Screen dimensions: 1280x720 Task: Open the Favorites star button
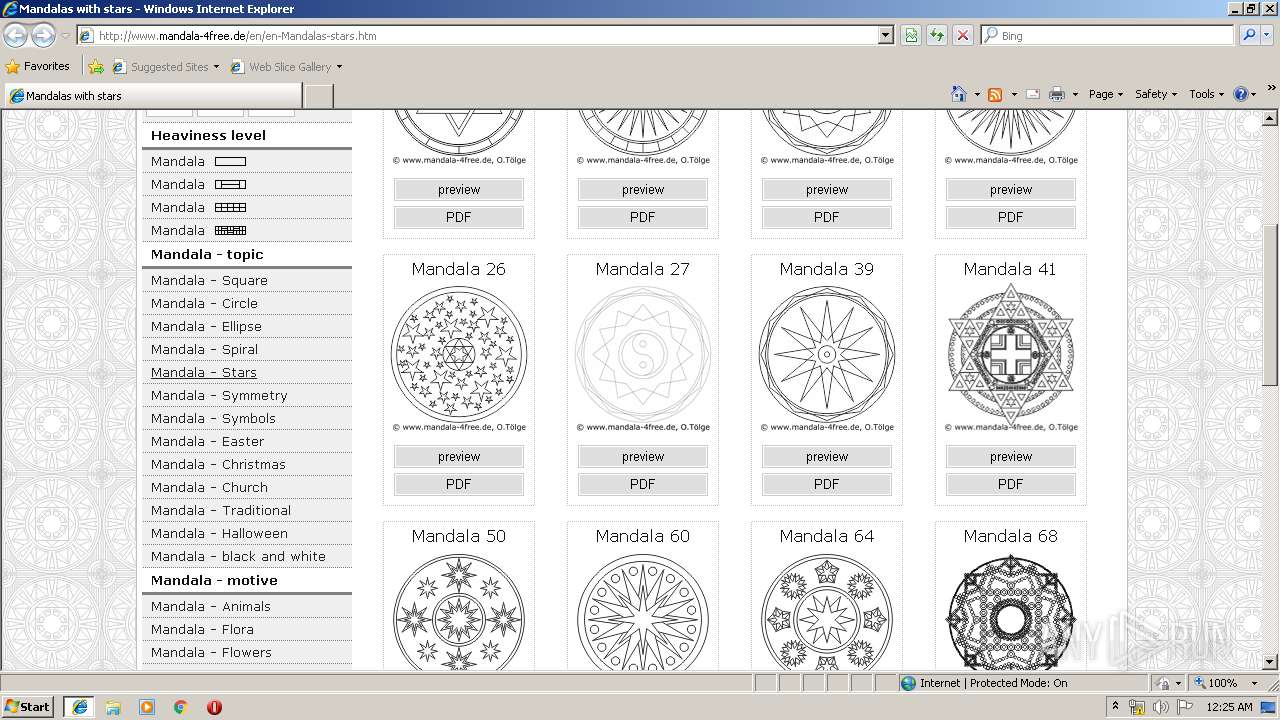pos(37,66)
